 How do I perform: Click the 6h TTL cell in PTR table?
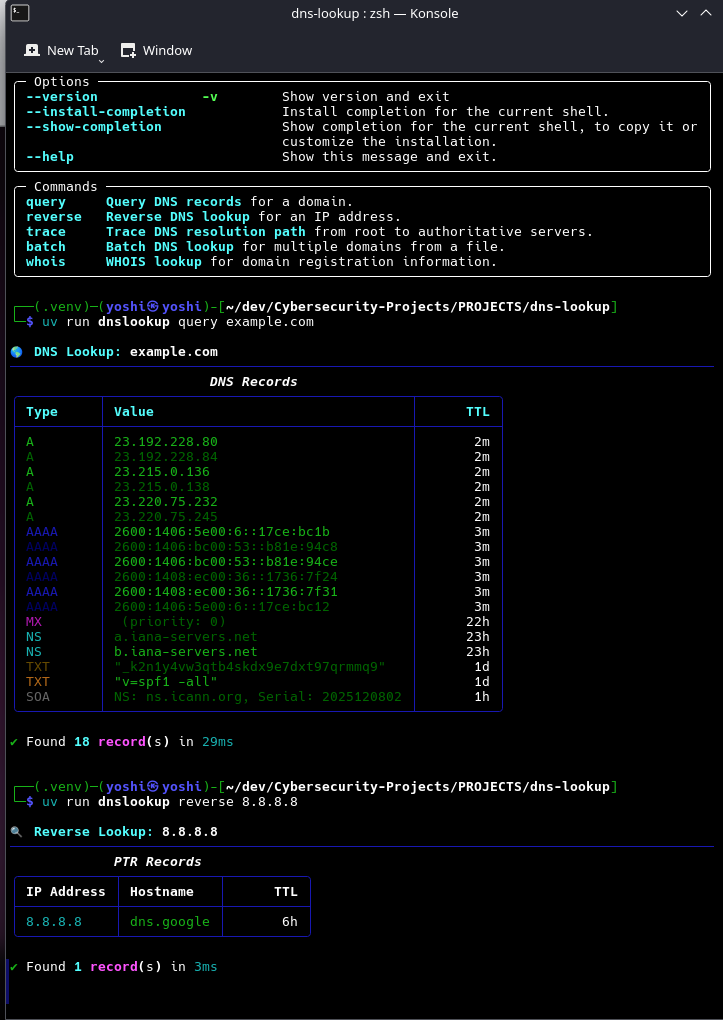coord(290,921)
